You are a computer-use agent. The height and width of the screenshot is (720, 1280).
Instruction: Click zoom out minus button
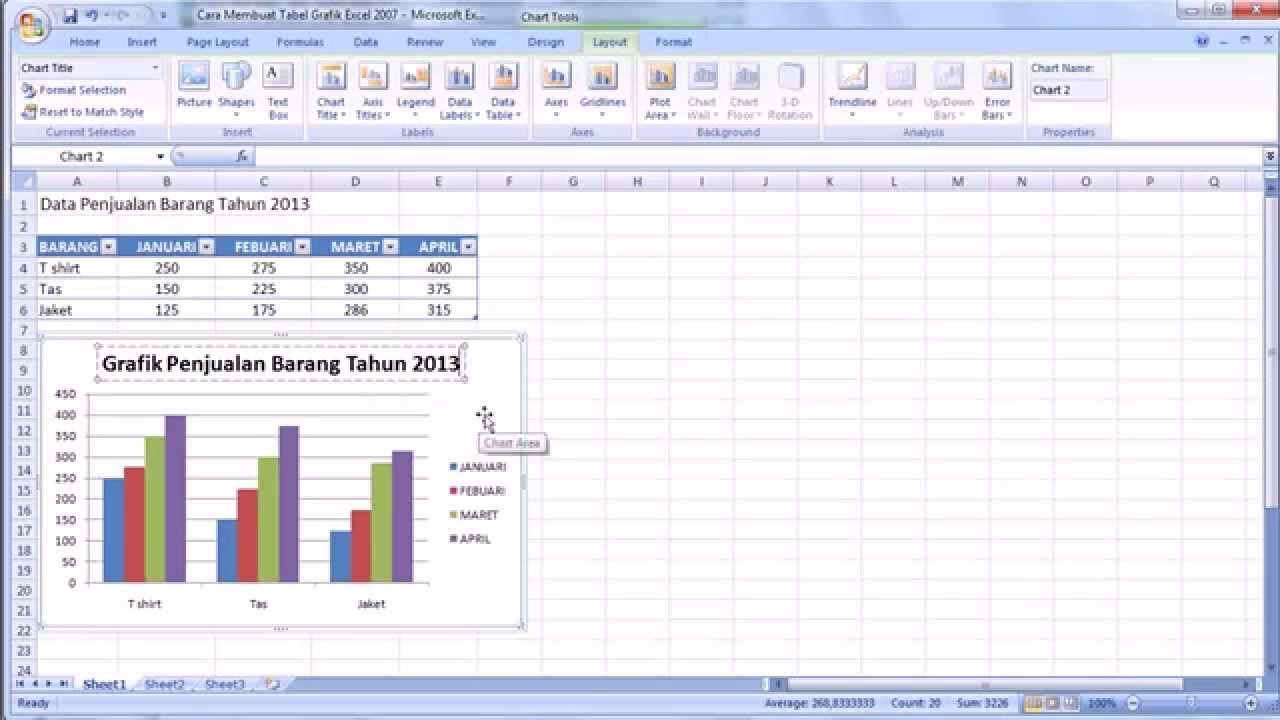(x=1132, y=703)
